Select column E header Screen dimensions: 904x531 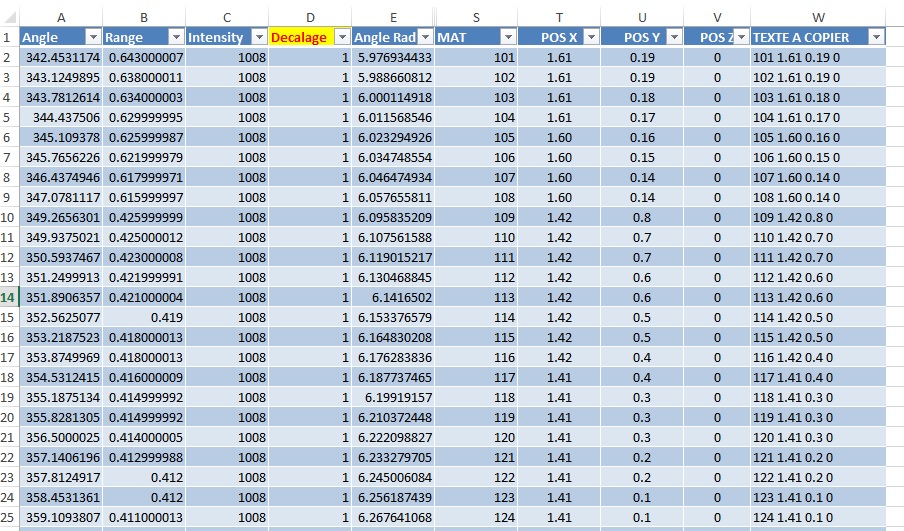point(393,17)
